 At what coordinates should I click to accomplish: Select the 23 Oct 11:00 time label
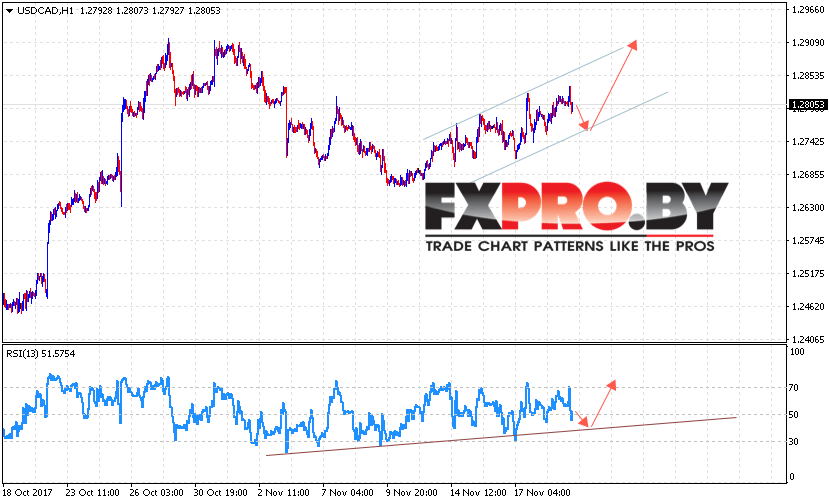(x=93, y=492)
